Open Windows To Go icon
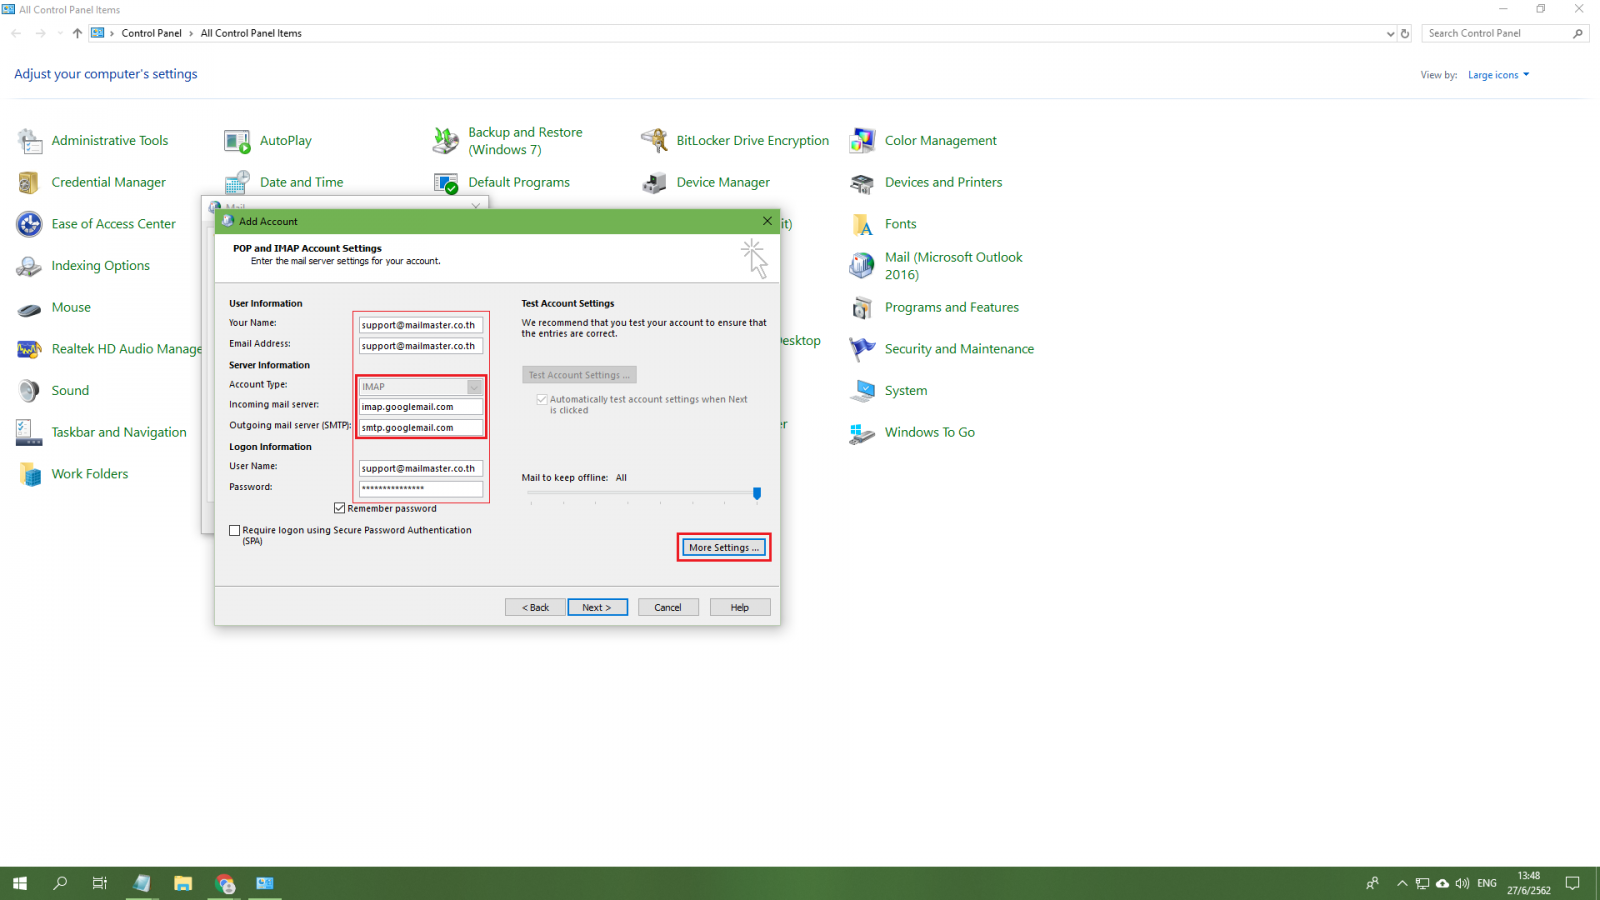Screen dimensions: 1600x900 pyautogui.click(x=862, y=433)
